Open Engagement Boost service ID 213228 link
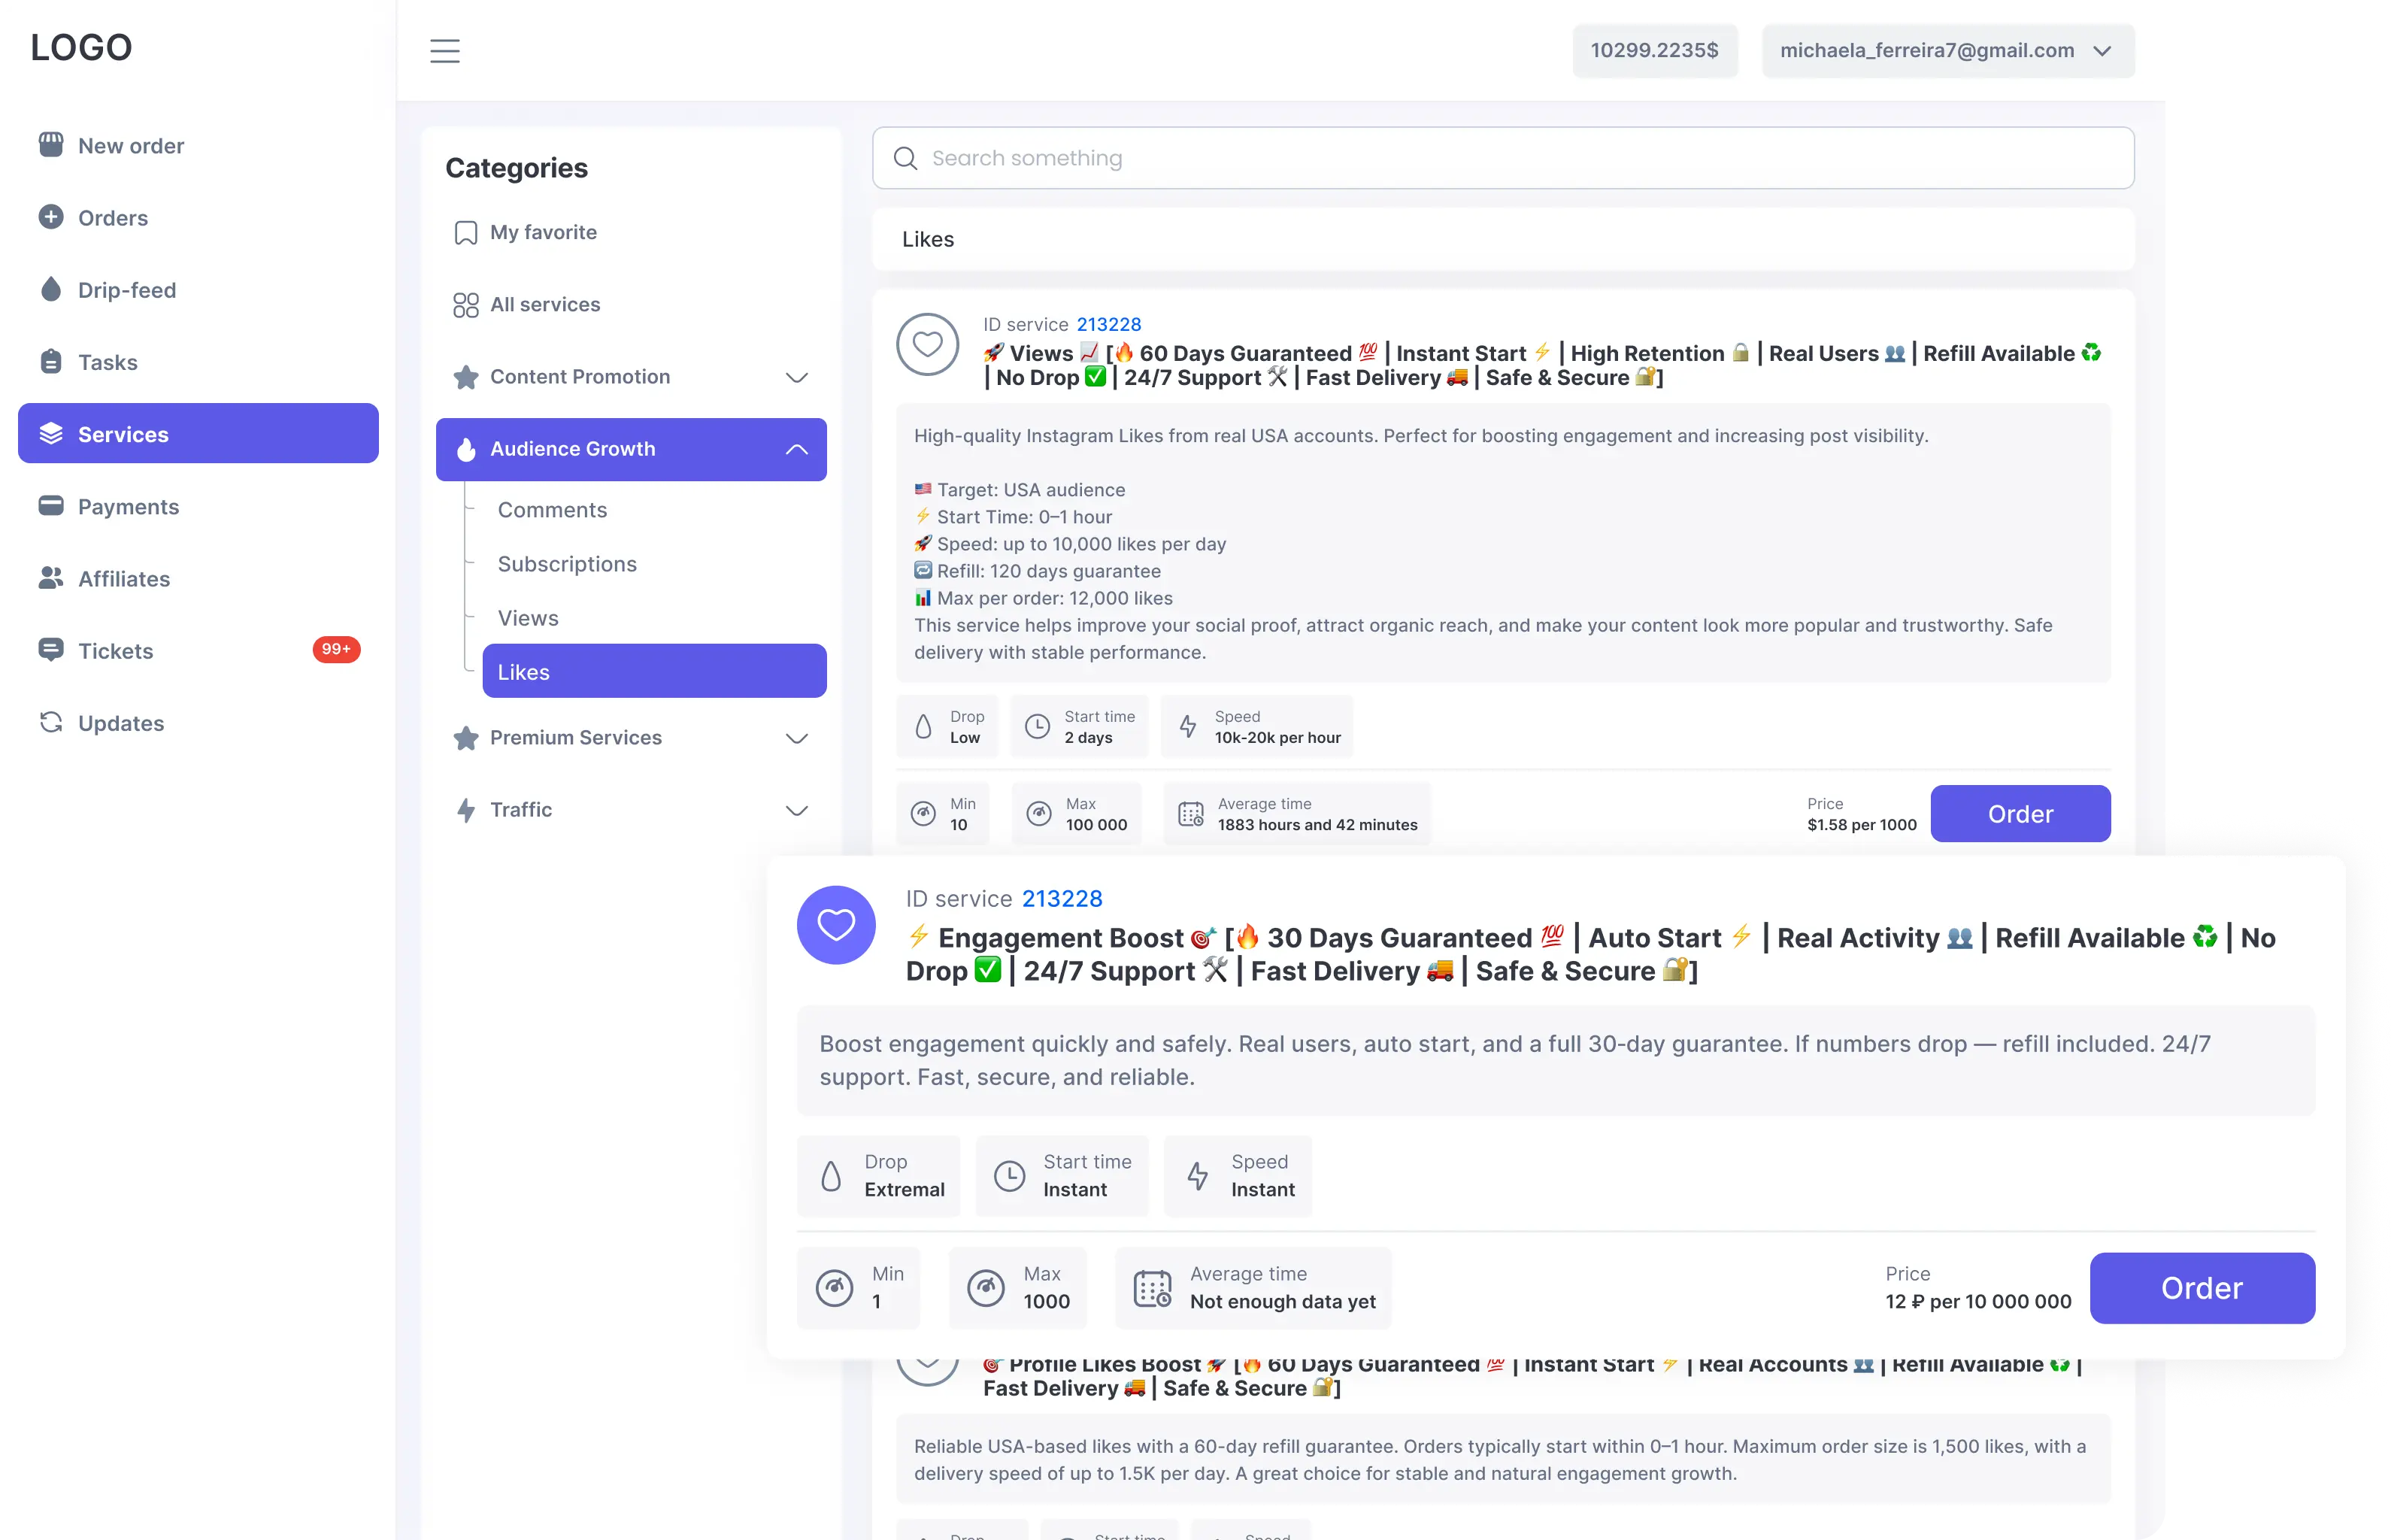This screenshot has width=2391, height=1540. [1062, 898]
